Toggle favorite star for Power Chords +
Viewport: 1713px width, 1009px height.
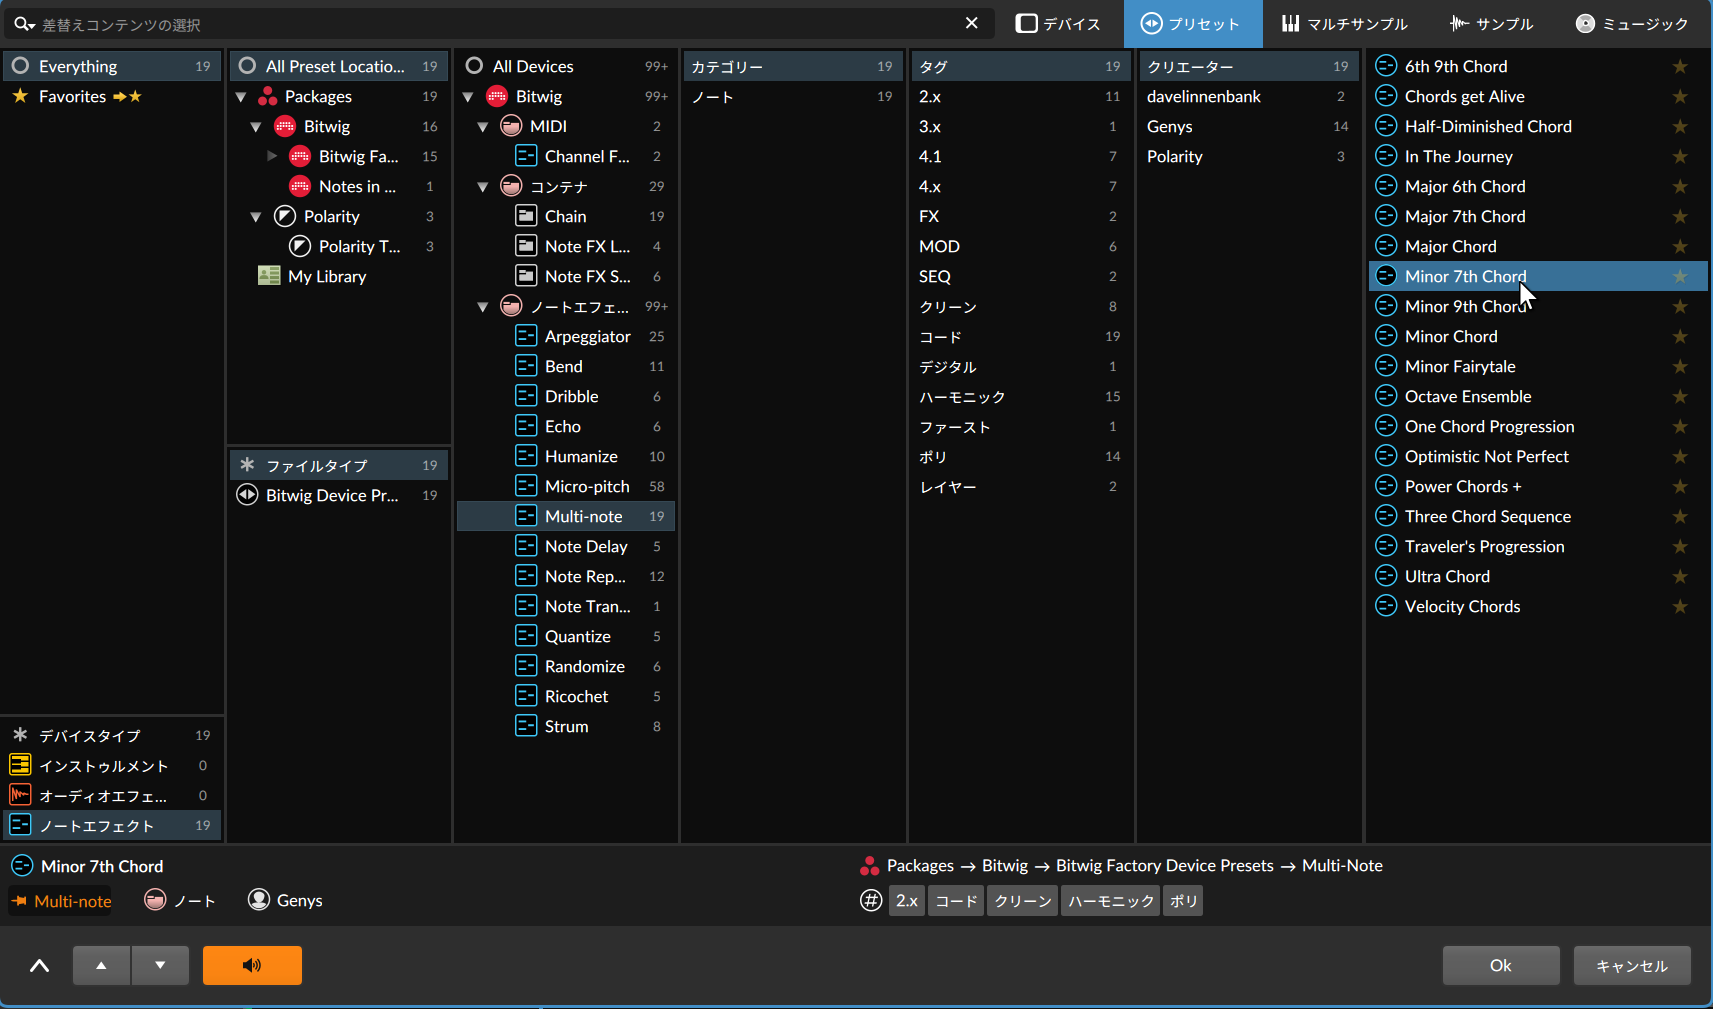1680,486
